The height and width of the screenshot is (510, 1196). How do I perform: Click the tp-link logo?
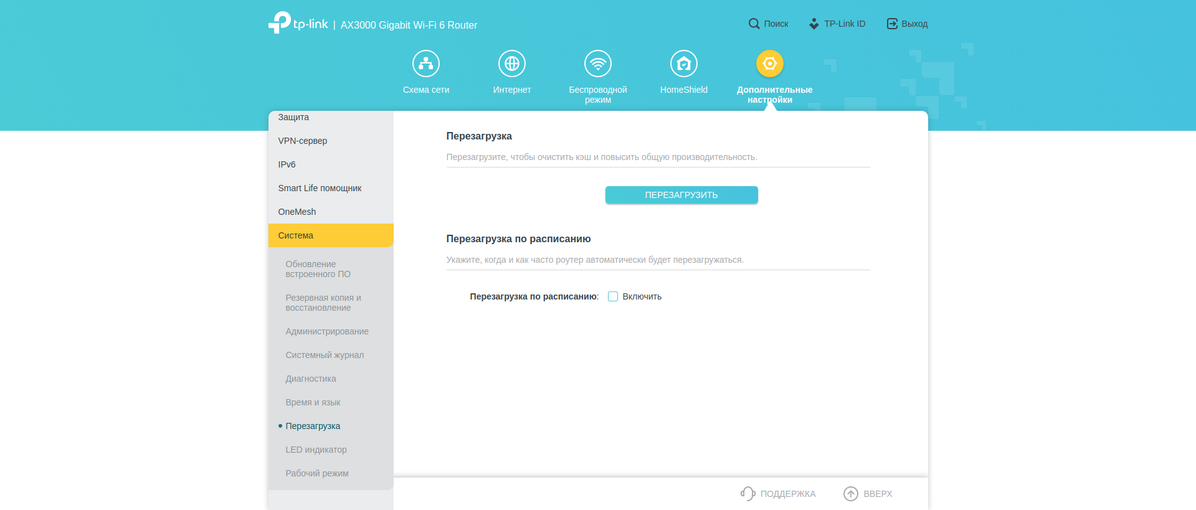tap(298, 23)
